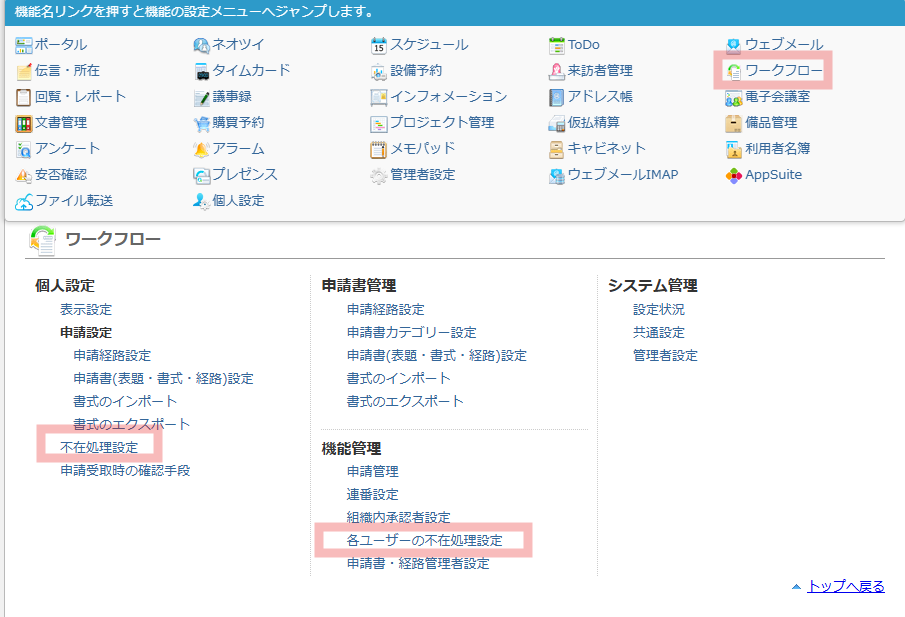The image size is (905, 617).
Task: Open 共通設定 under システム管理
Action: tap(659, 332)
